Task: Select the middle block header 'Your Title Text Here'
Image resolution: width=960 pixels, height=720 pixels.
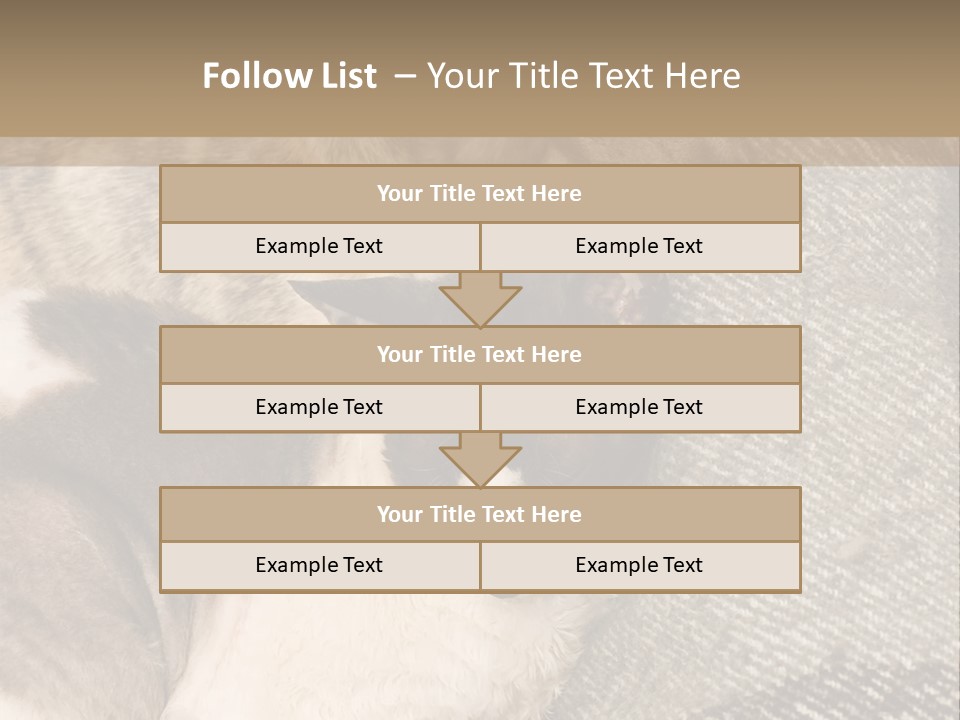Action: (x=479, y=354)
